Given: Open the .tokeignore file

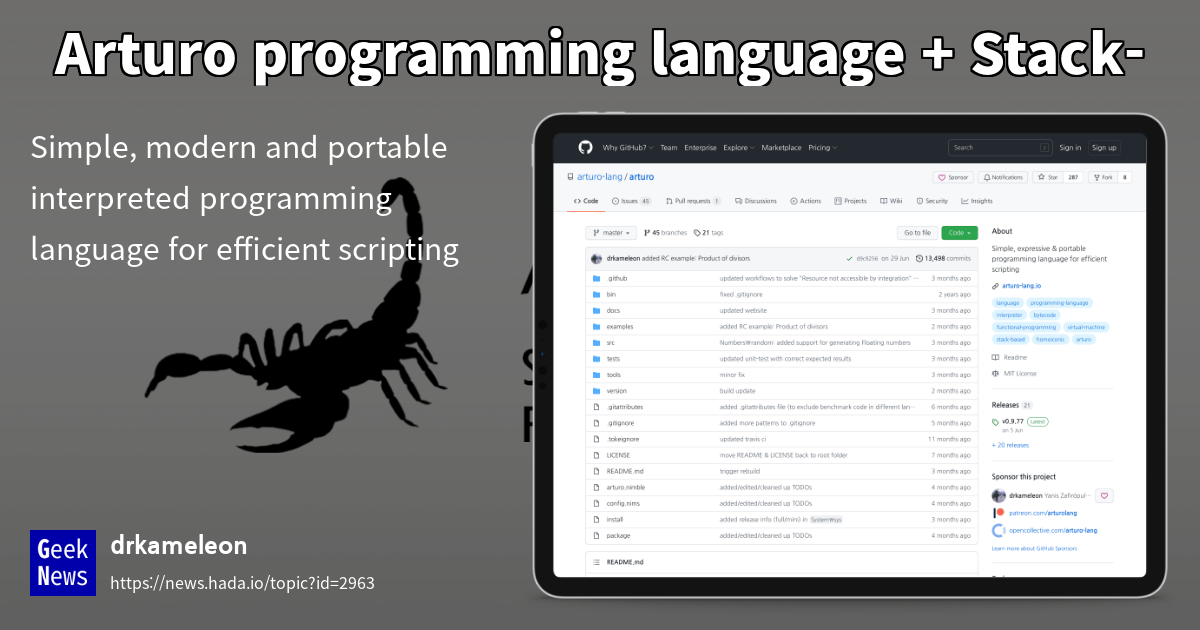Looking at the screenshot, I should [622, 439].
